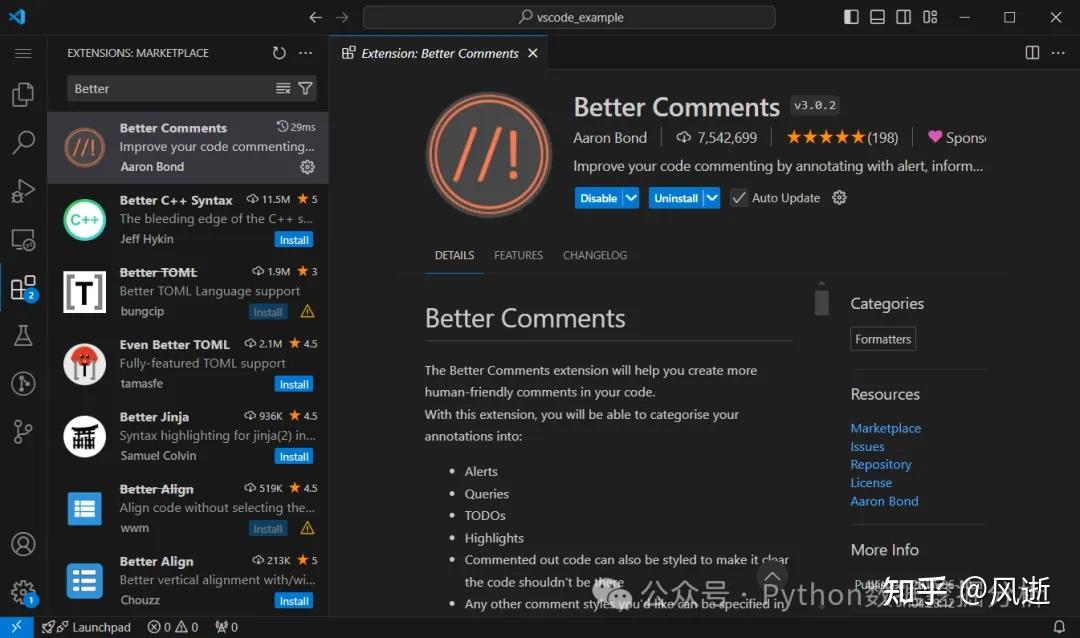Open the Extensions view icon
1080x638 pixels.
click(23, 287)
